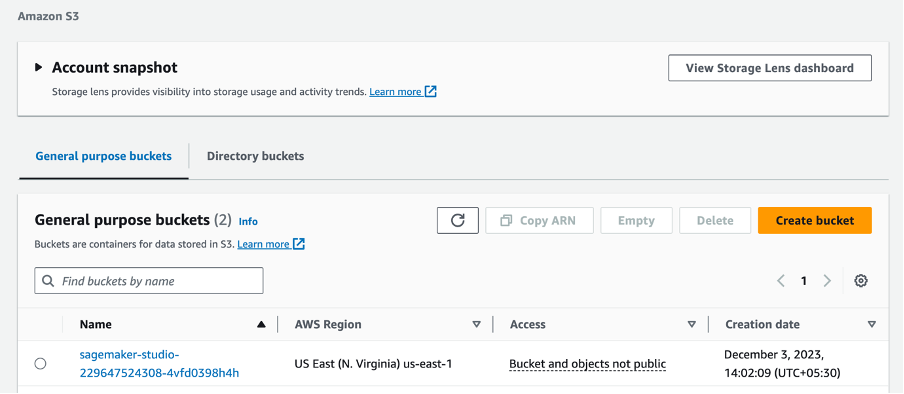
Task: Click the next page chevron
Action: coord(827,281)
